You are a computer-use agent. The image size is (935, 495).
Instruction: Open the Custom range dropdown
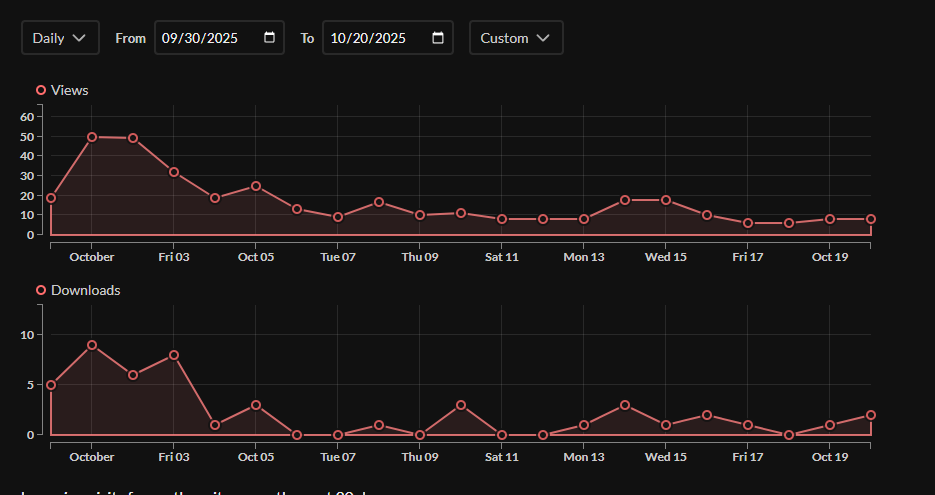point(516,38)
